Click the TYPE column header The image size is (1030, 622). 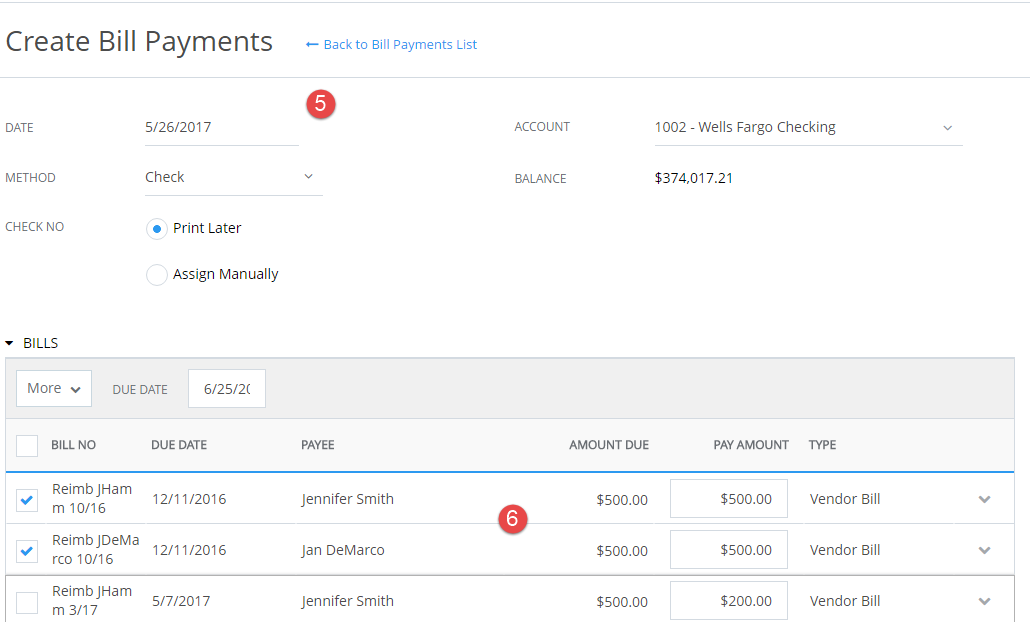coord(822,445)
